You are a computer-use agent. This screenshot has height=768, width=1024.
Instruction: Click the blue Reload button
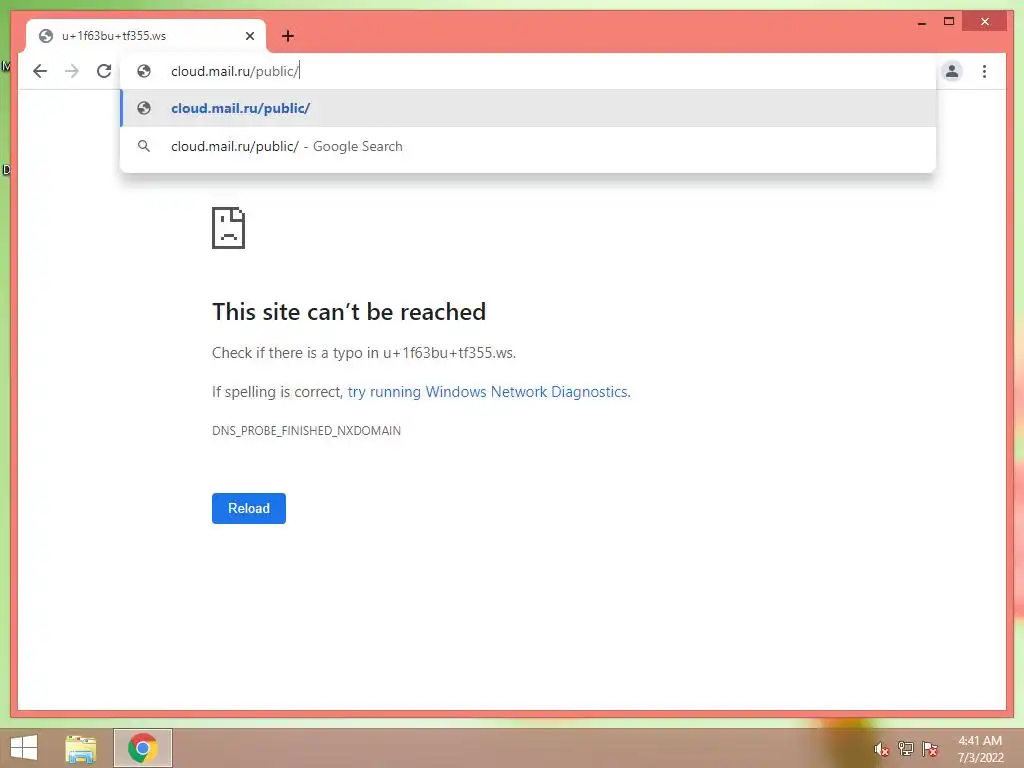tap(249, 508)
